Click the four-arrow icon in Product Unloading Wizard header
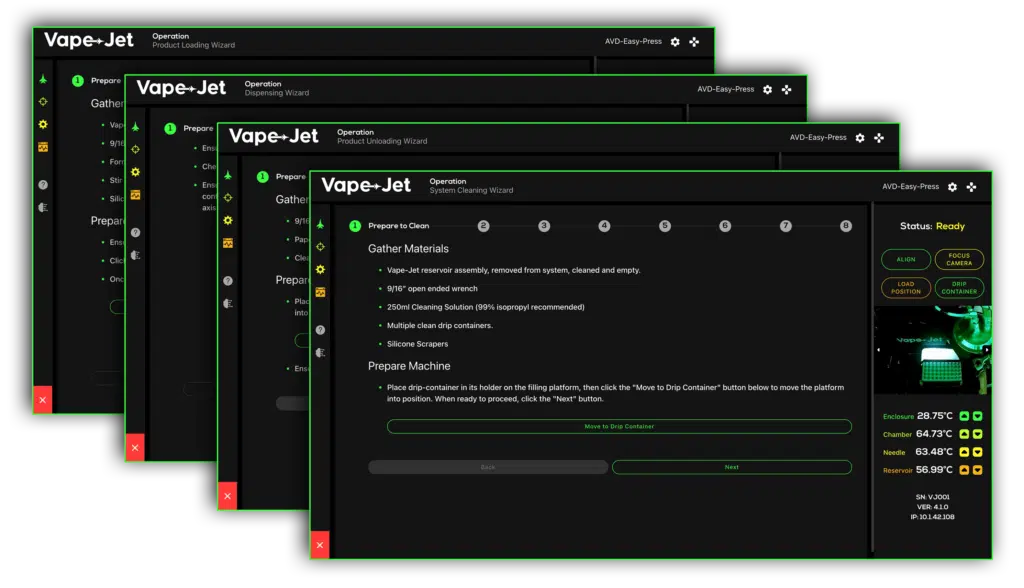 point(879,138)
